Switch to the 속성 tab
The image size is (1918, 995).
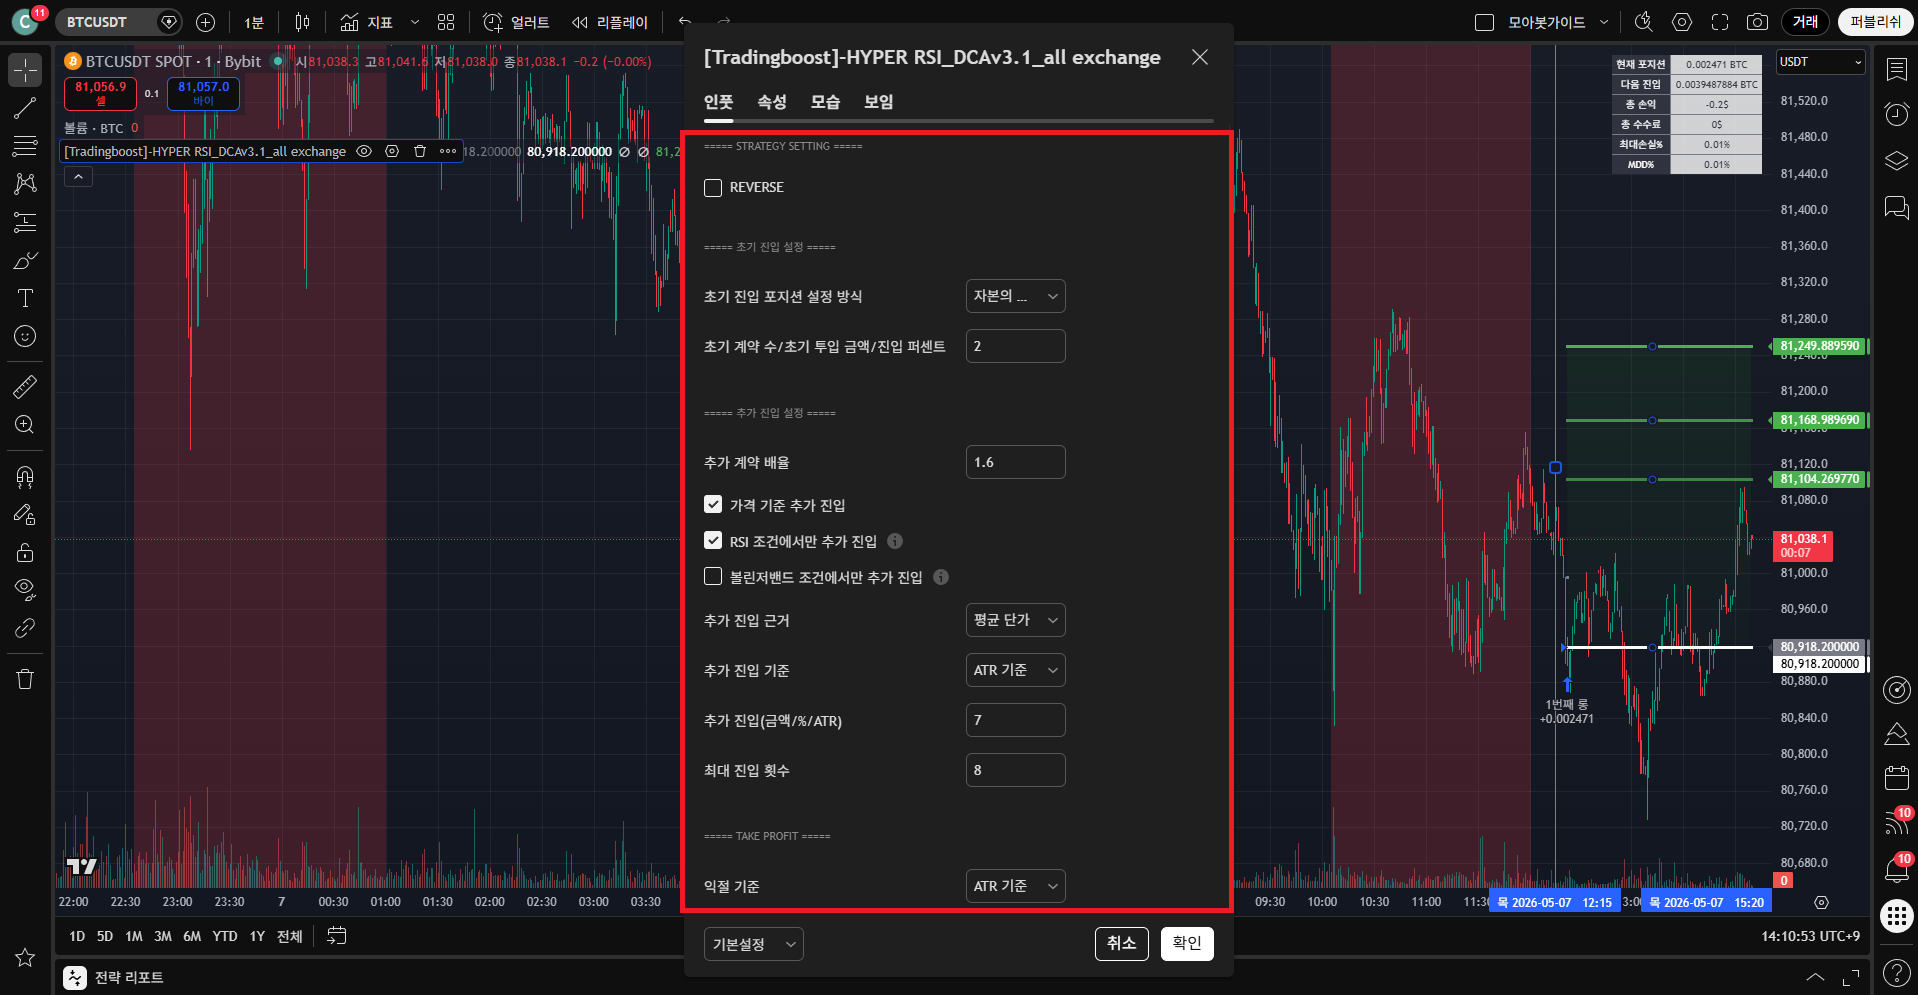[x=771, y=102]
